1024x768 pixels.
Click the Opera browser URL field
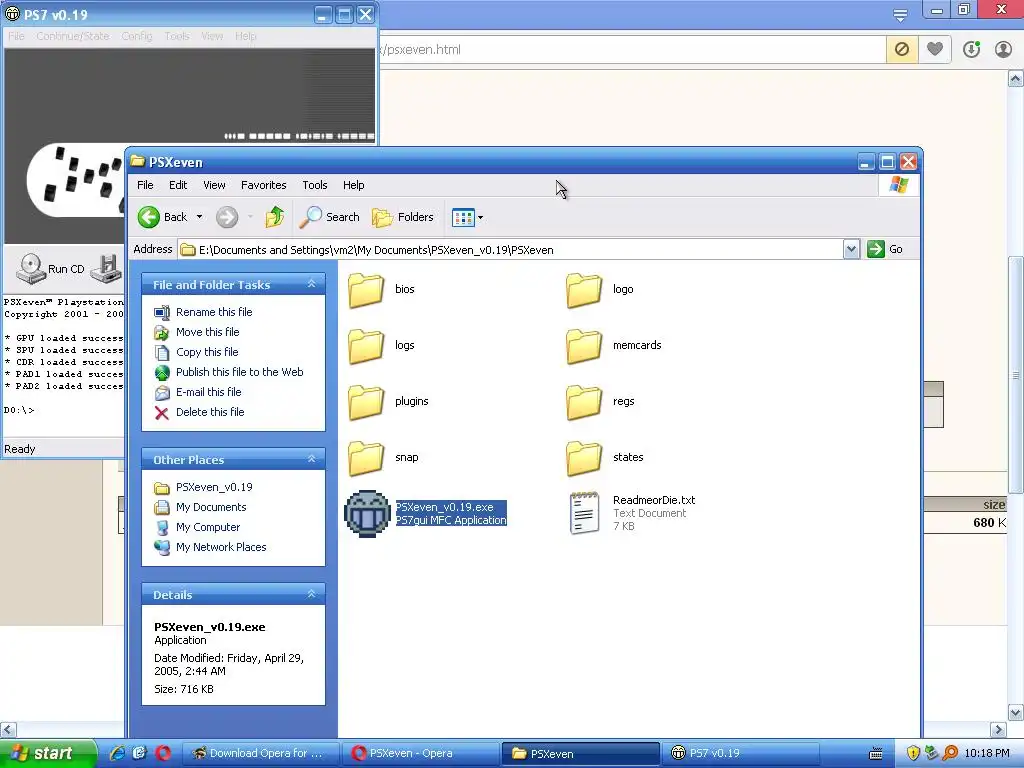click(632, 50)
